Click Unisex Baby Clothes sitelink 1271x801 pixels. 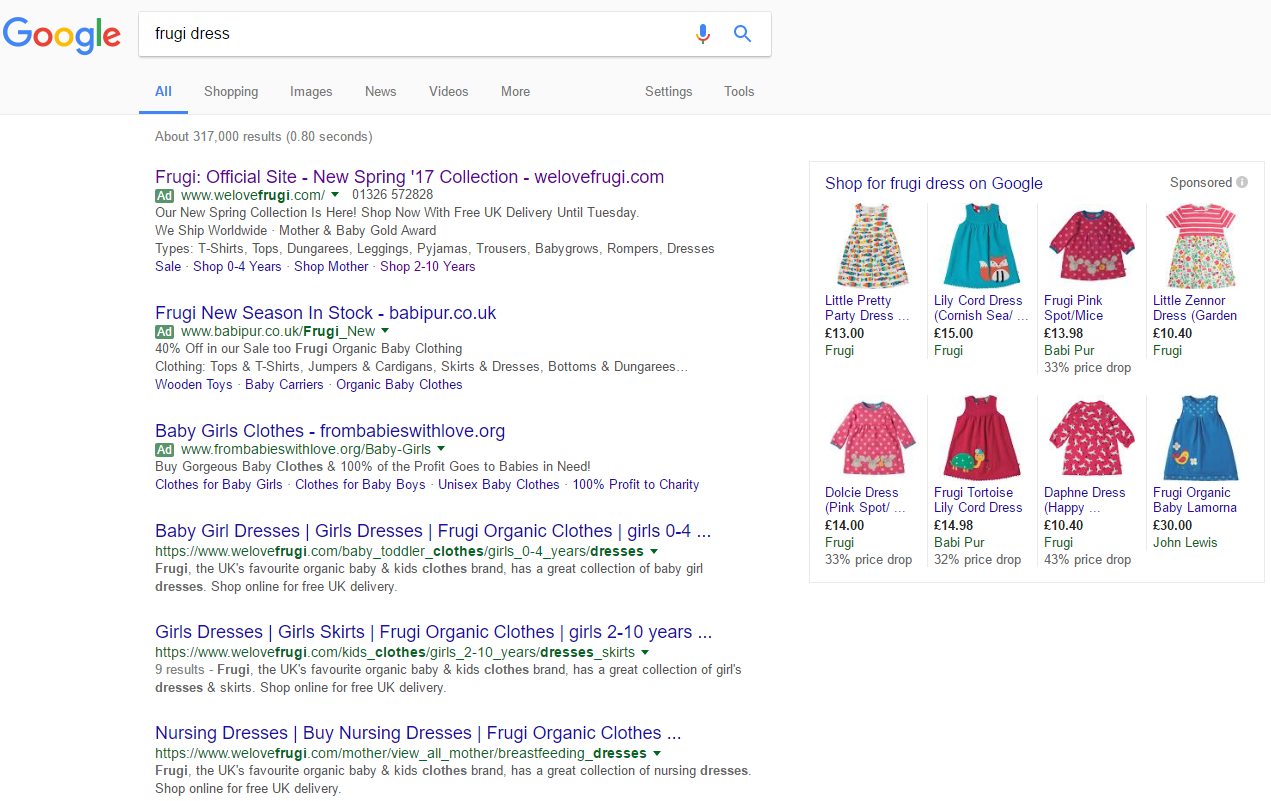coord(499,485)
